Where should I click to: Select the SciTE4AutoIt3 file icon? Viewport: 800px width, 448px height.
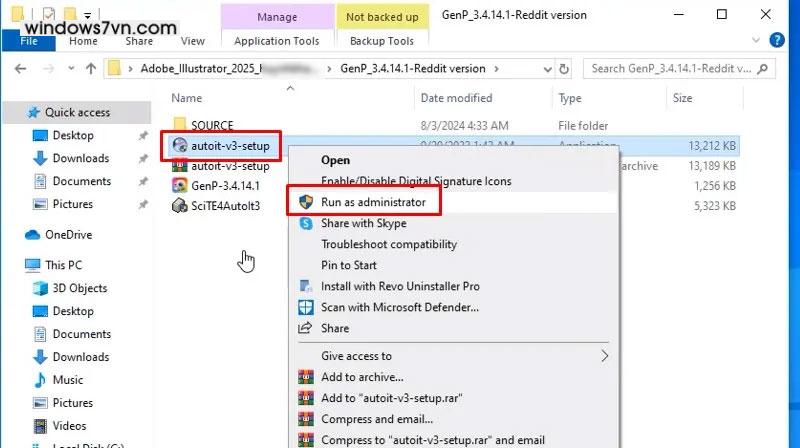[x=180, y=205]
